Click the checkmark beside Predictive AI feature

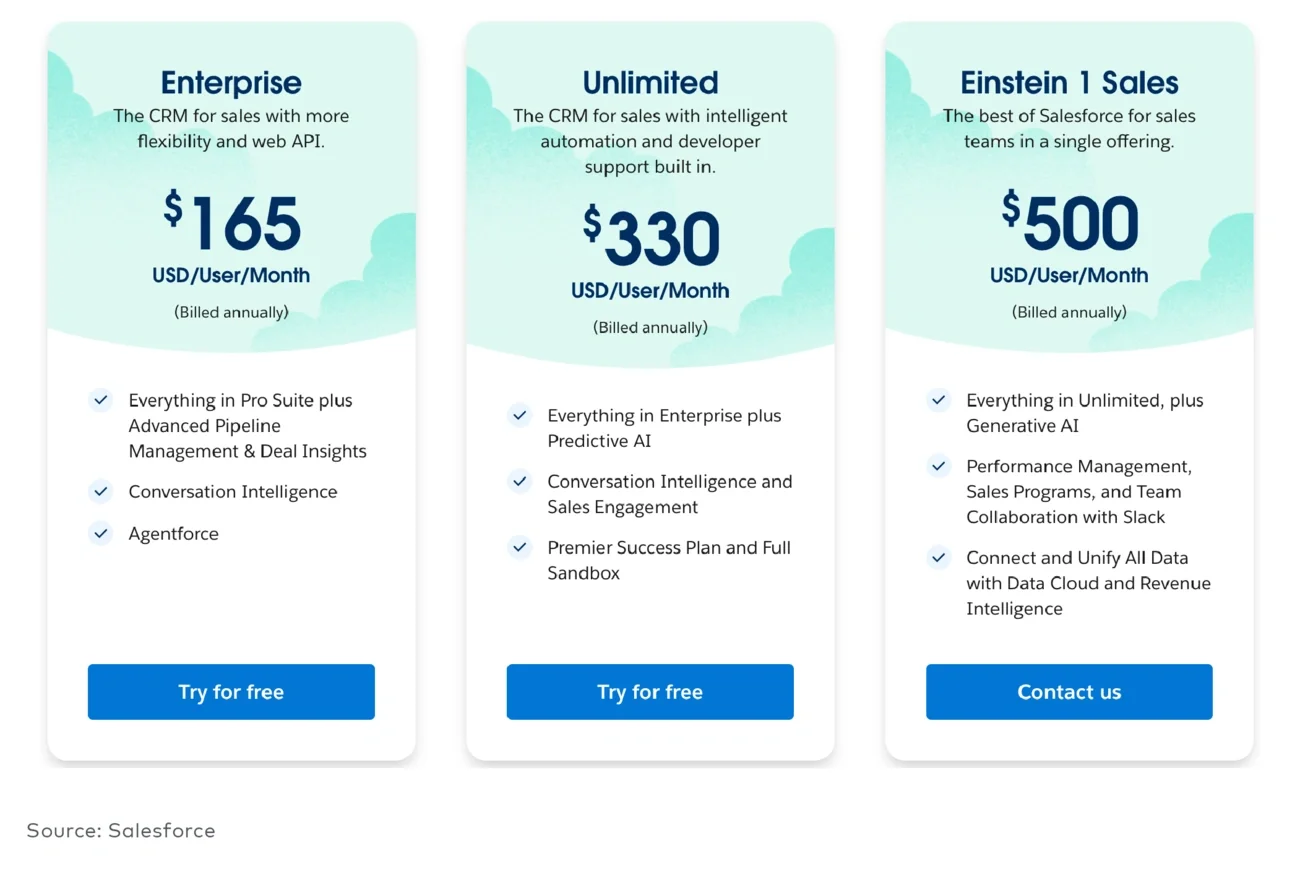pos(519,415)
